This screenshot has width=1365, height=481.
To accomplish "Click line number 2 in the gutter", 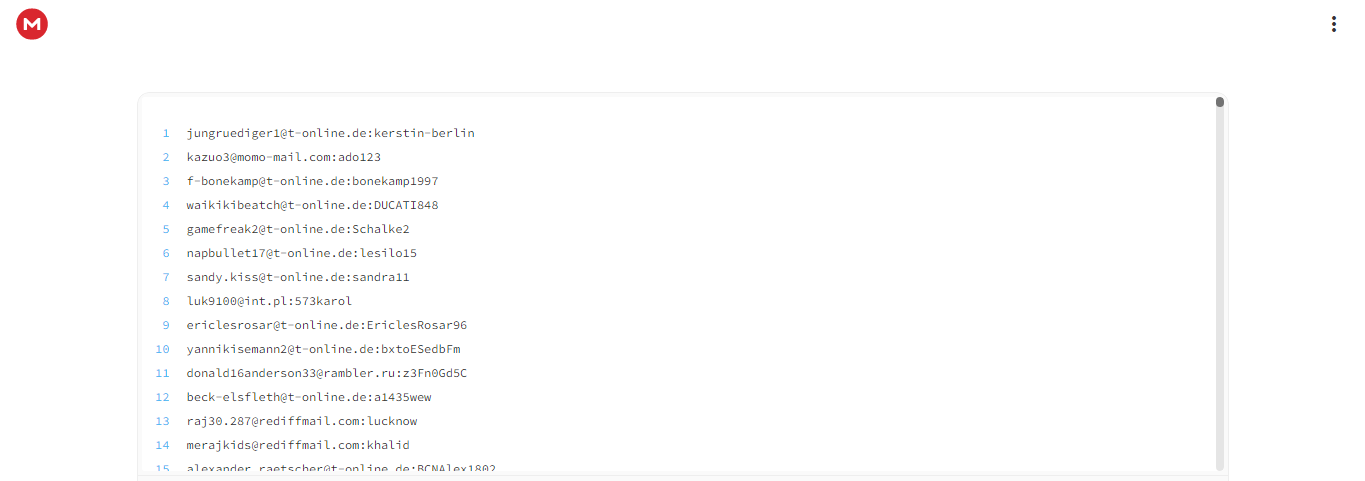I will (x=166, y=157).
